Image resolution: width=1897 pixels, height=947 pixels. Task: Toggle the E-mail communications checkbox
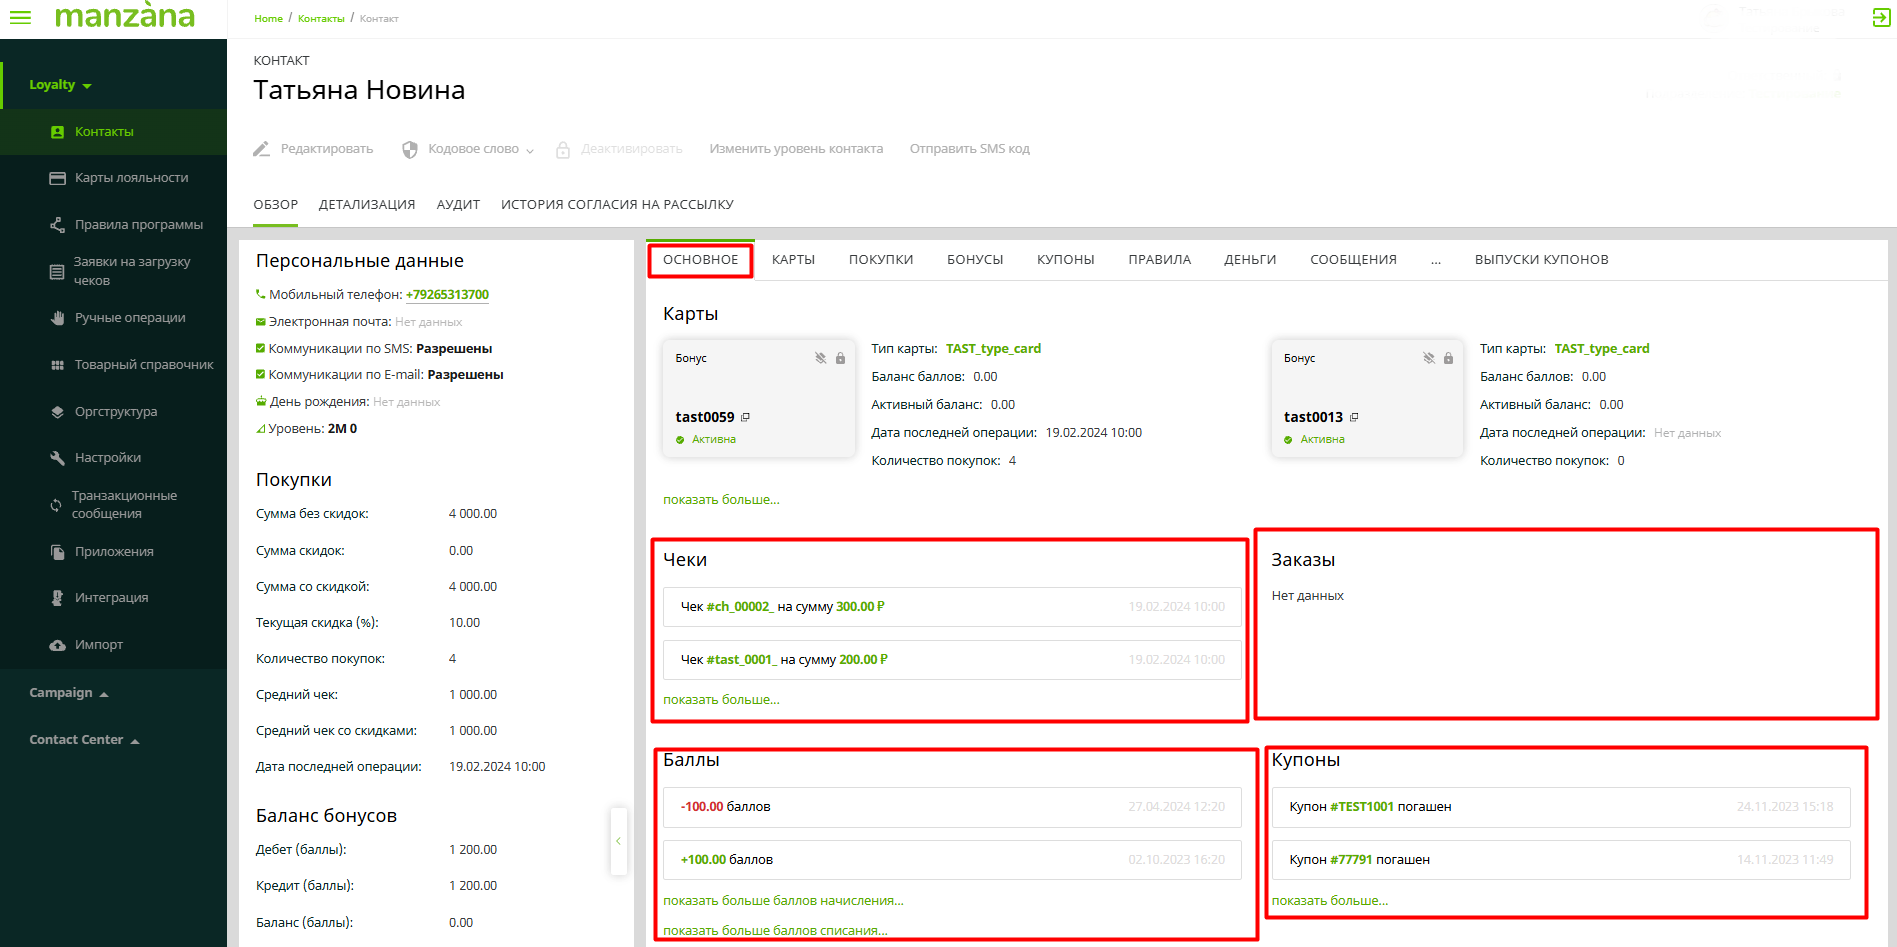(x=261, y=374)
